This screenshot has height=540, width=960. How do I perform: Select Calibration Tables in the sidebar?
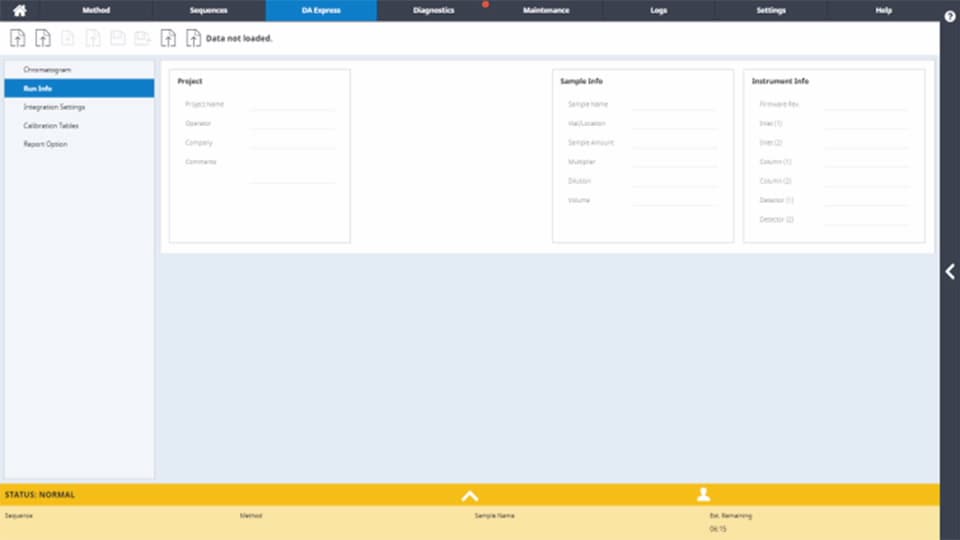click(x=51, y=126)
